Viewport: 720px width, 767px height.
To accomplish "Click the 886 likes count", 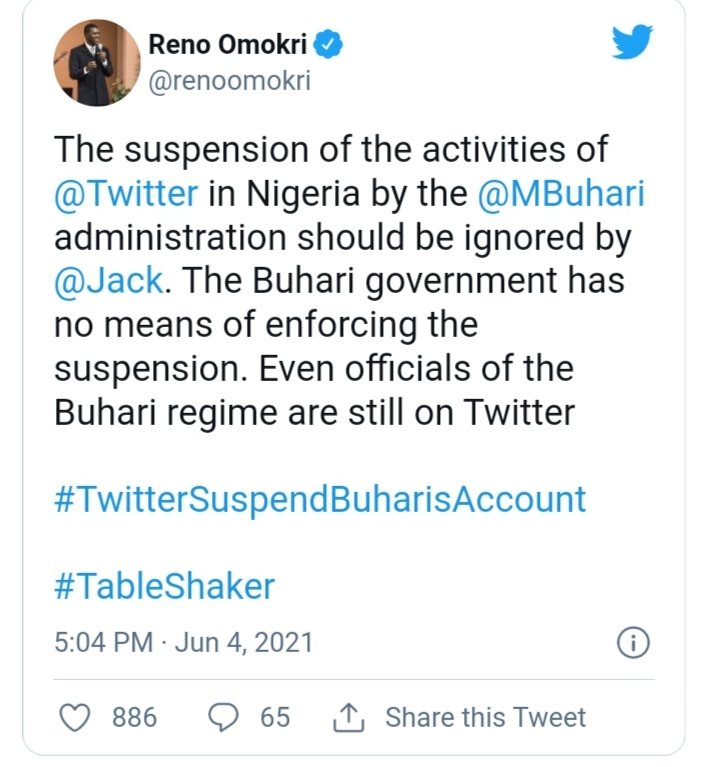I will point(134,717).
